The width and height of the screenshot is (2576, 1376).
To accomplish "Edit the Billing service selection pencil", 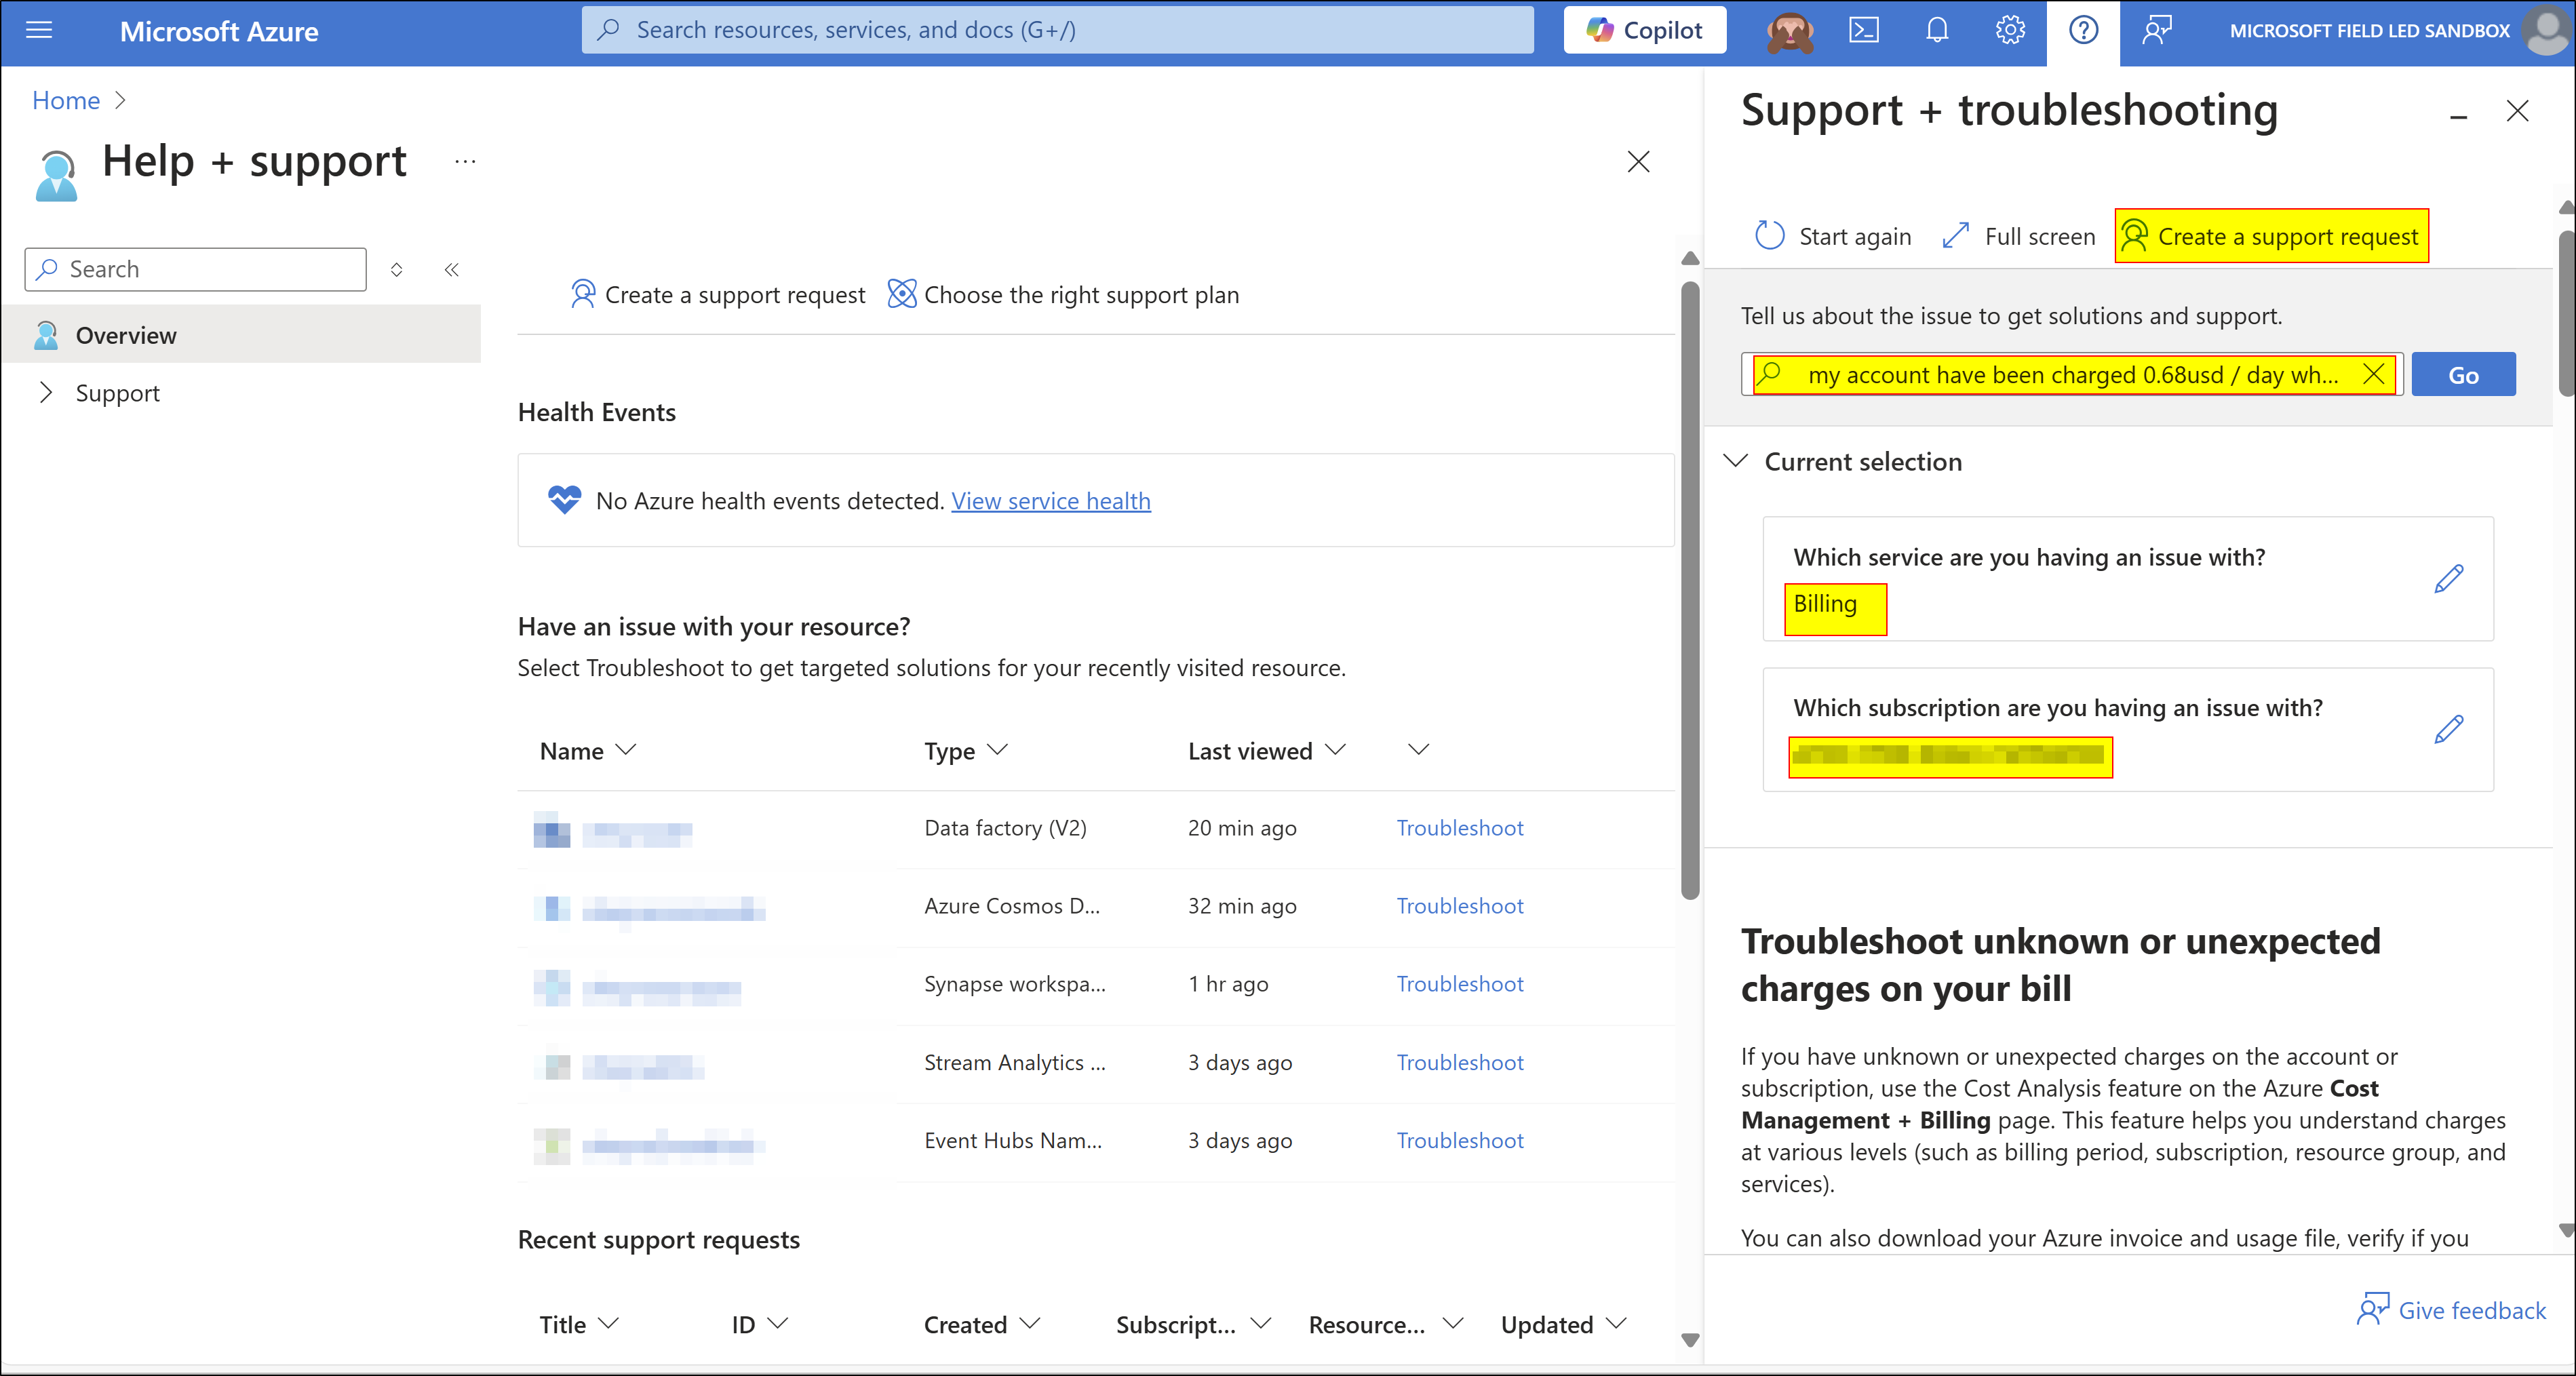I will [2450, 579].
